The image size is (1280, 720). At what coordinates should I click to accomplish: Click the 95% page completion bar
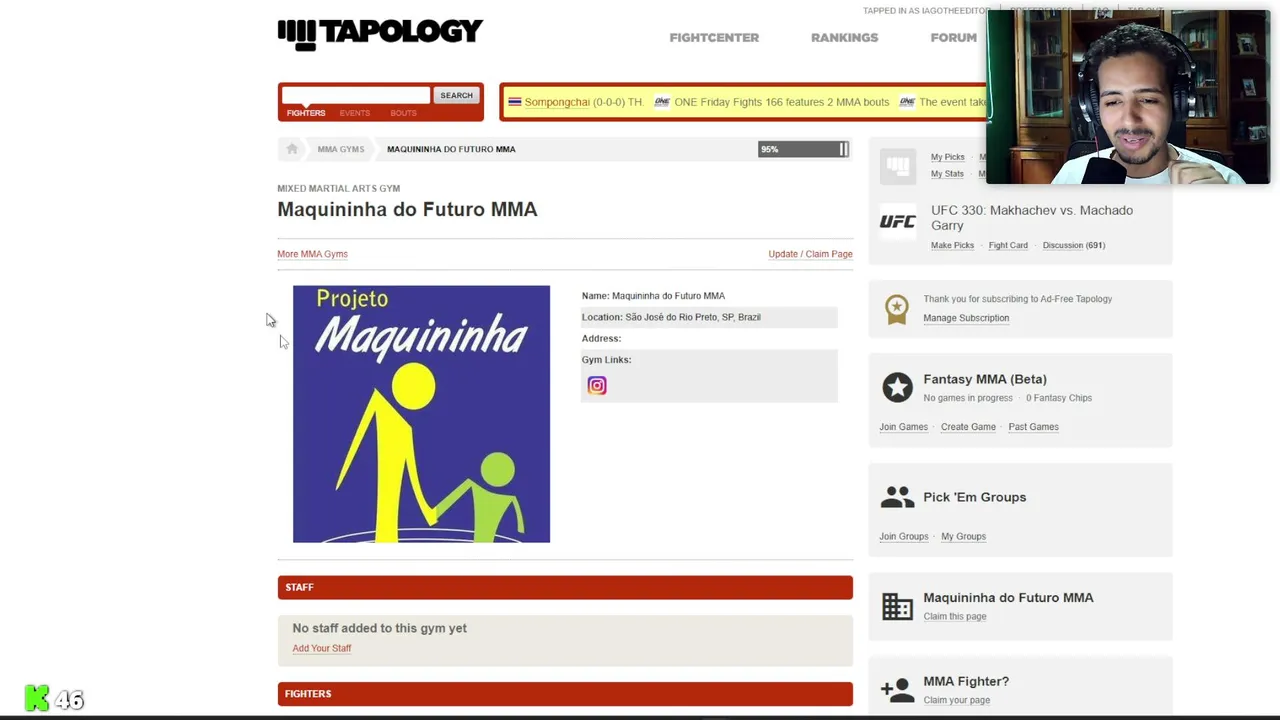click(803, 149)
